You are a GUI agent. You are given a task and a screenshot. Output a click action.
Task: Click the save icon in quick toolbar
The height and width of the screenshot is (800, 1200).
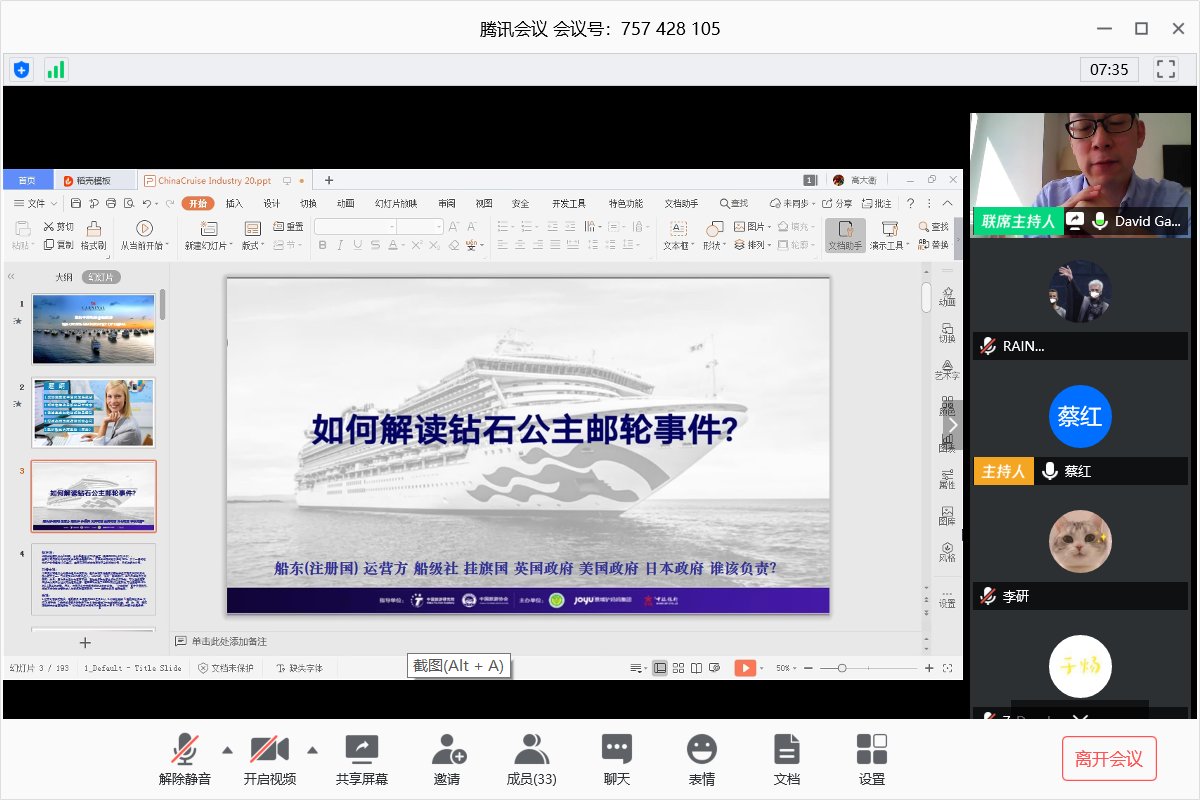pos(78,203)
